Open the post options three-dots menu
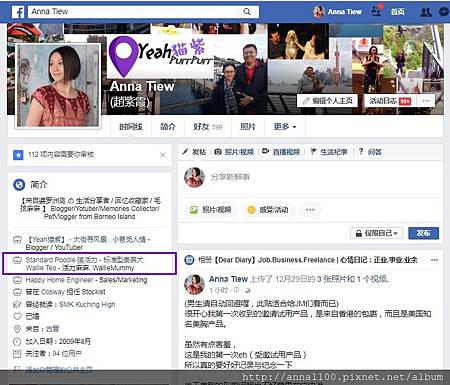Screen dimensions: 450x385 (434, 260)
